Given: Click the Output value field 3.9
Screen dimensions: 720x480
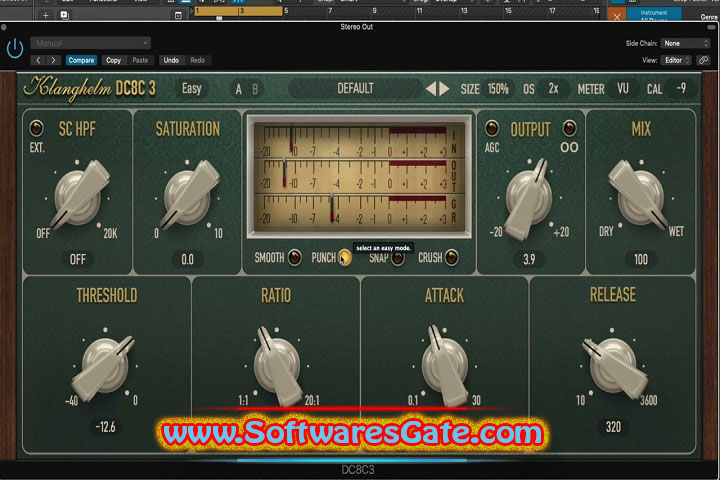Looking at the screenshot, I should pyautogui.click(x=529, y=260).
